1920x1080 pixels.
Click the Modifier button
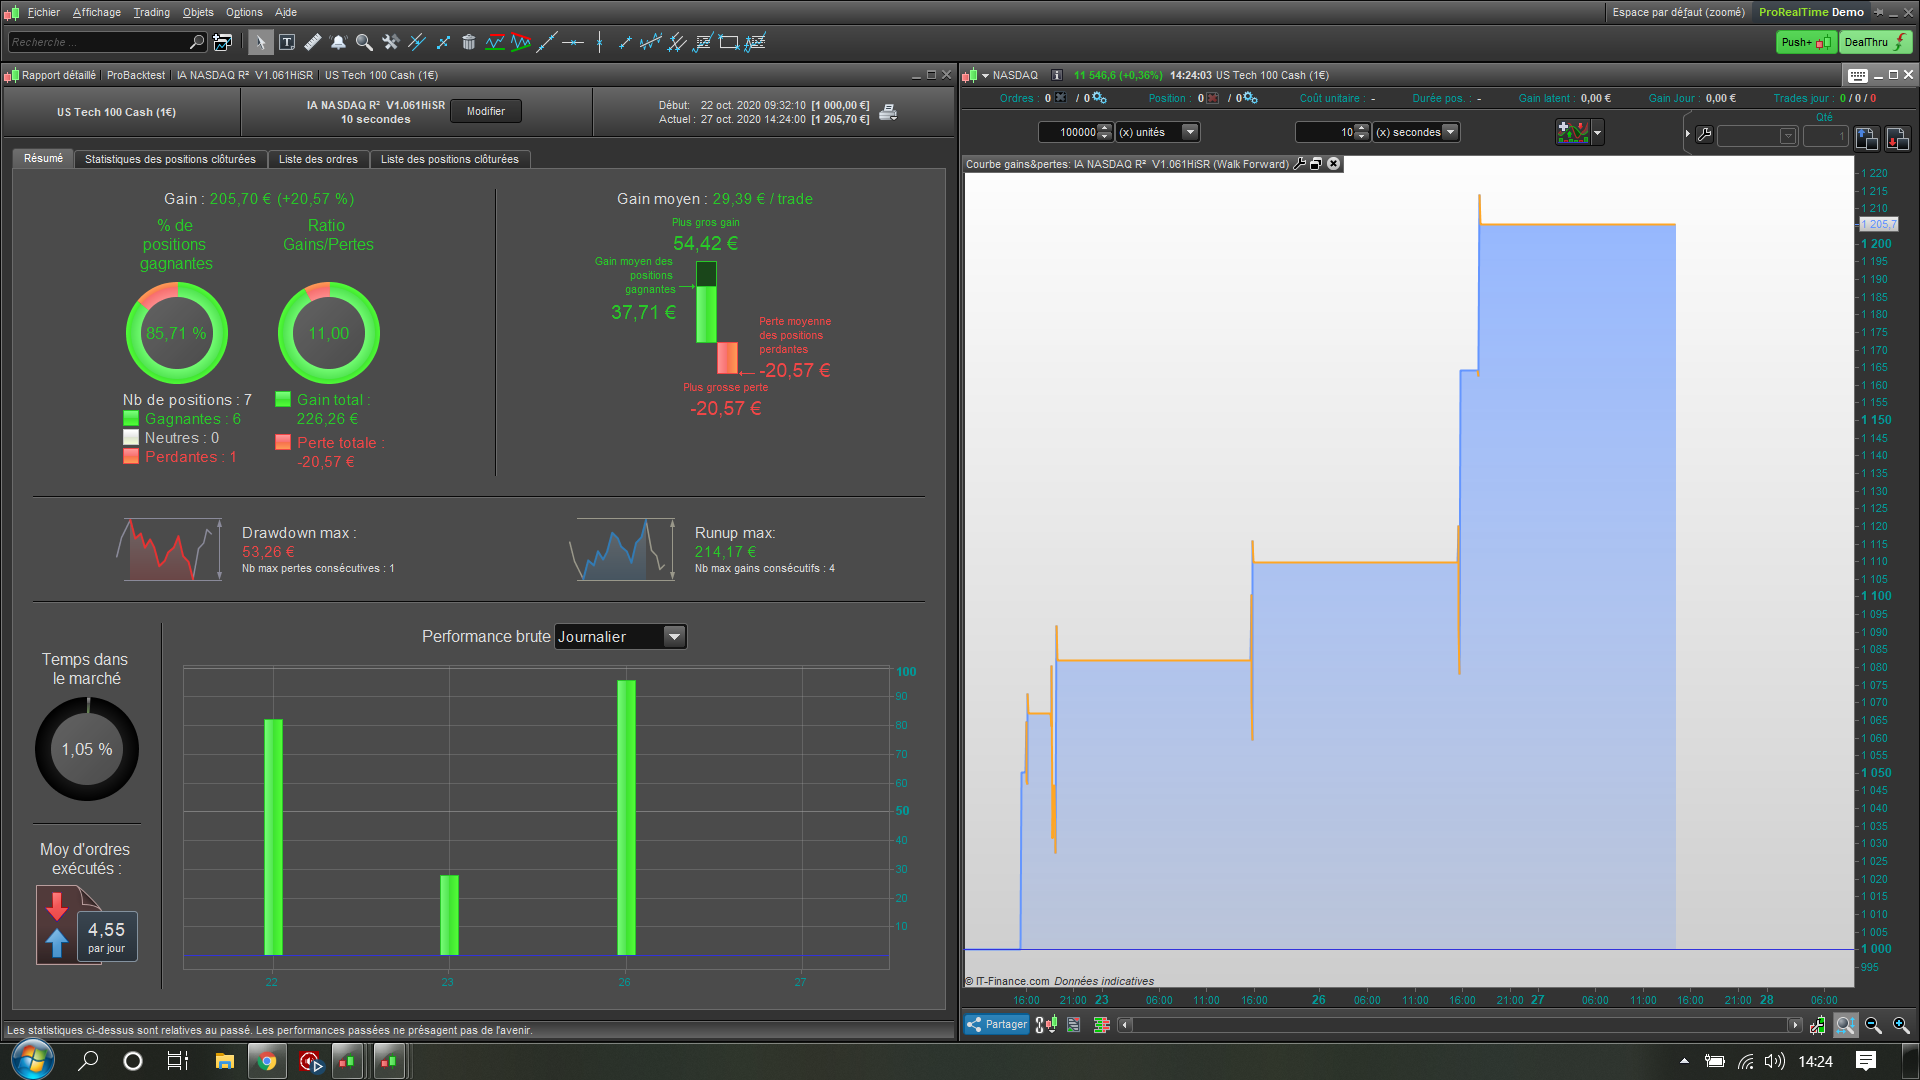(485, 111)
